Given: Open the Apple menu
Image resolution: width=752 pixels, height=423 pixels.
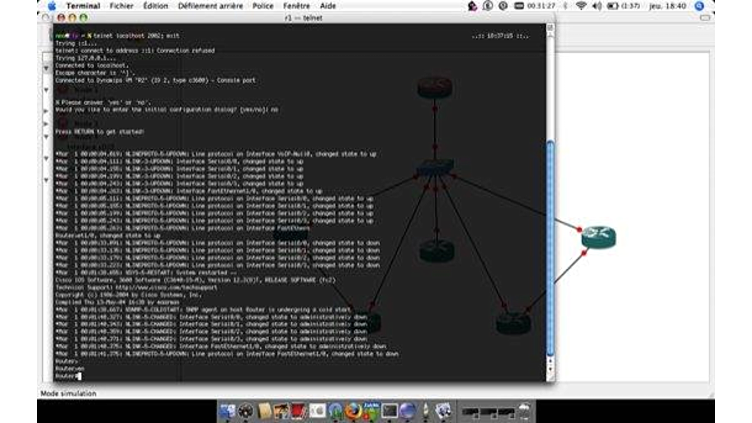Looking at the screenshot, I should point(51,5).
